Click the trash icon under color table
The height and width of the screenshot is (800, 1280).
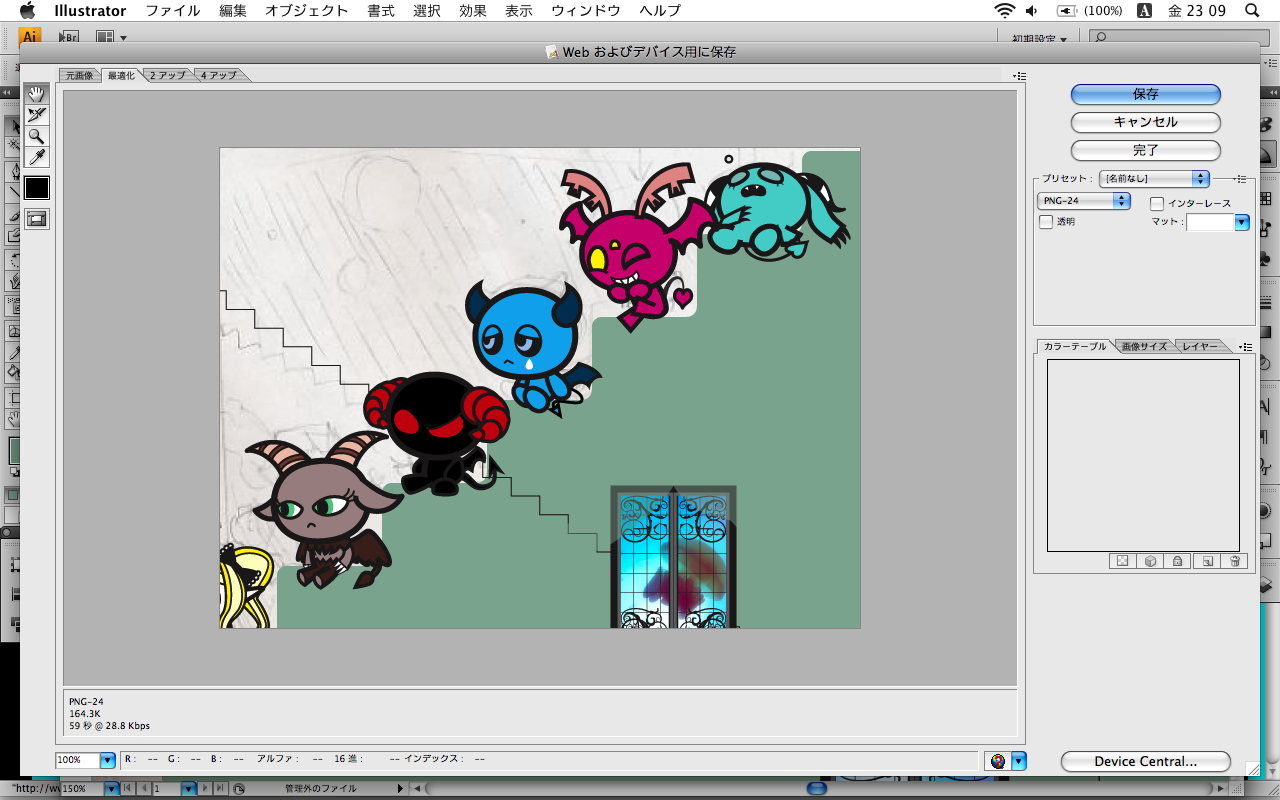[1235, 561]
